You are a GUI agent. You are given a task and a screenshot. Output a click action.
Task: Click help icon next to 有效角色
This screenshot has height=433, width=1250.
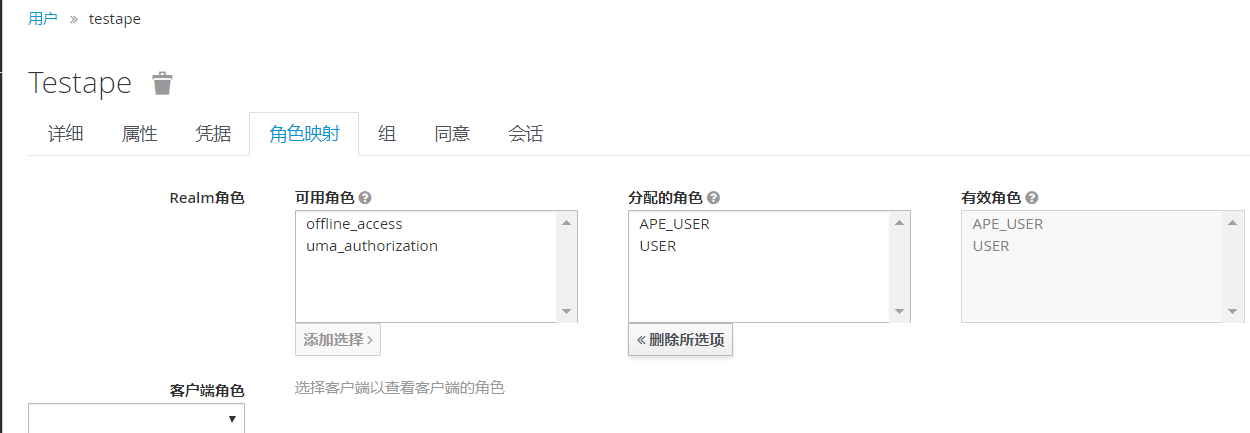coord(1031,198)
